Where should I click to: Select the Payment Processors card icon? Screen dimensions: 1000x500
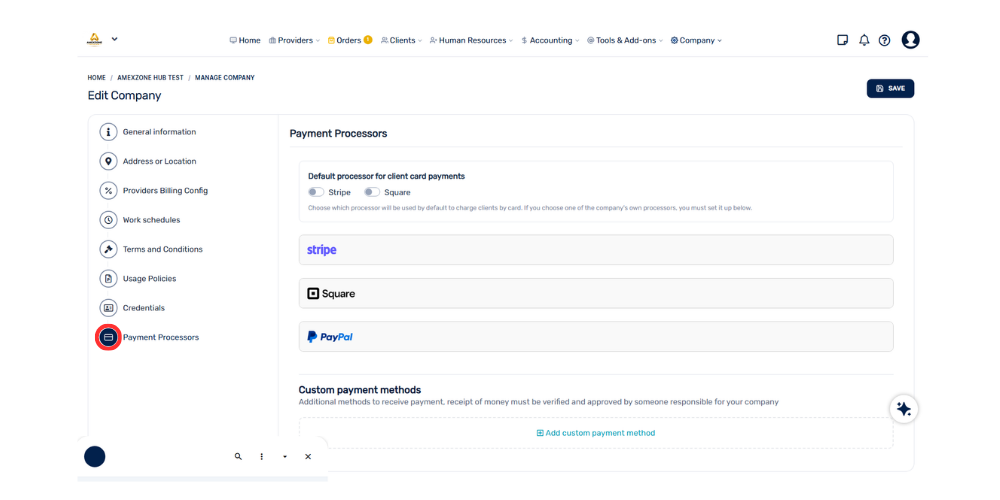[108, 337]
